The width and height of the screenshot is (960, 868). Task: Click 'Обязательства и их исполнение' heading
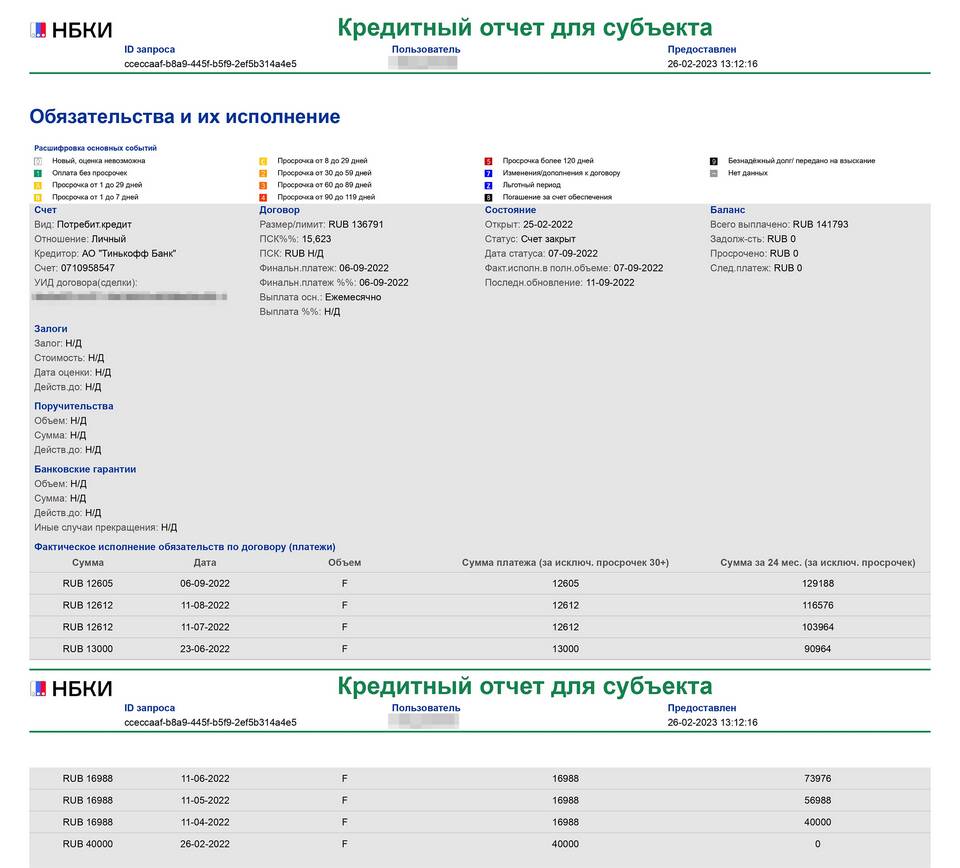pos(185,117)
